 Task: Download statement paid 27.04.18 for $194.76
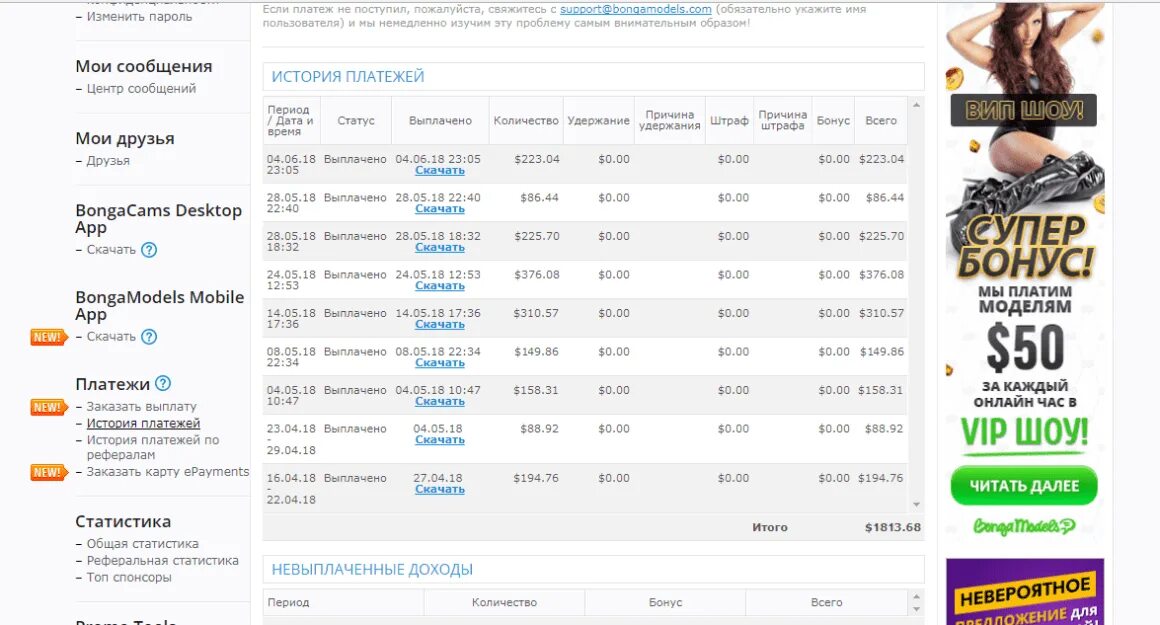pos(439,489)
